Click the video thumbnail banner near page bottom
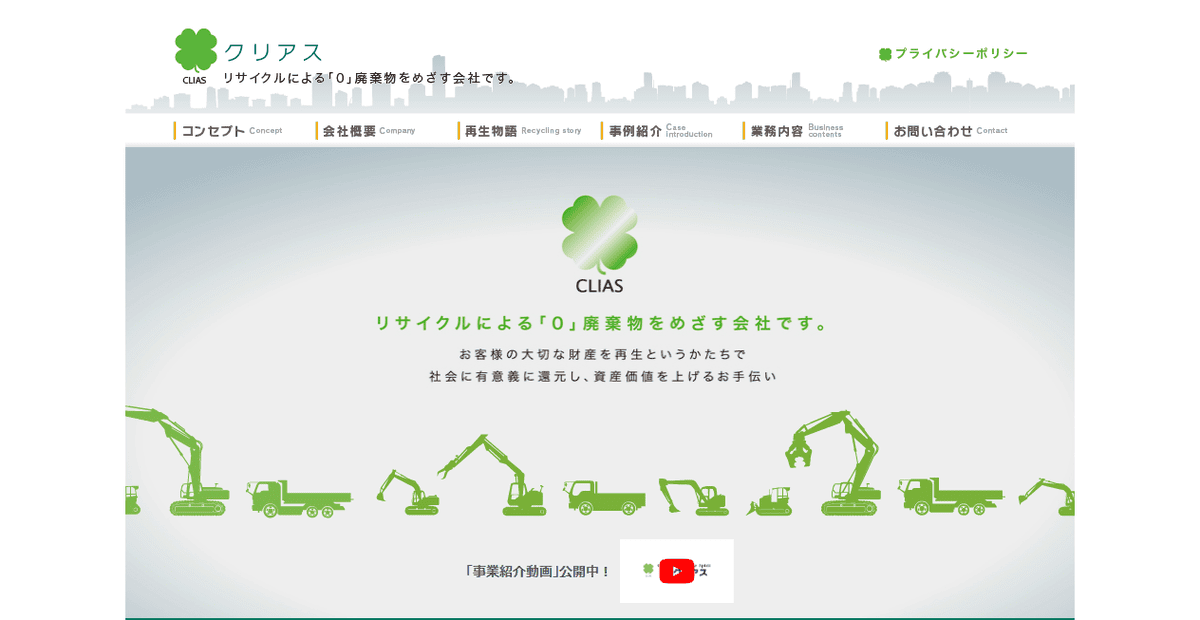Viewport: 1200px width, 620px height. pos(677,570)
